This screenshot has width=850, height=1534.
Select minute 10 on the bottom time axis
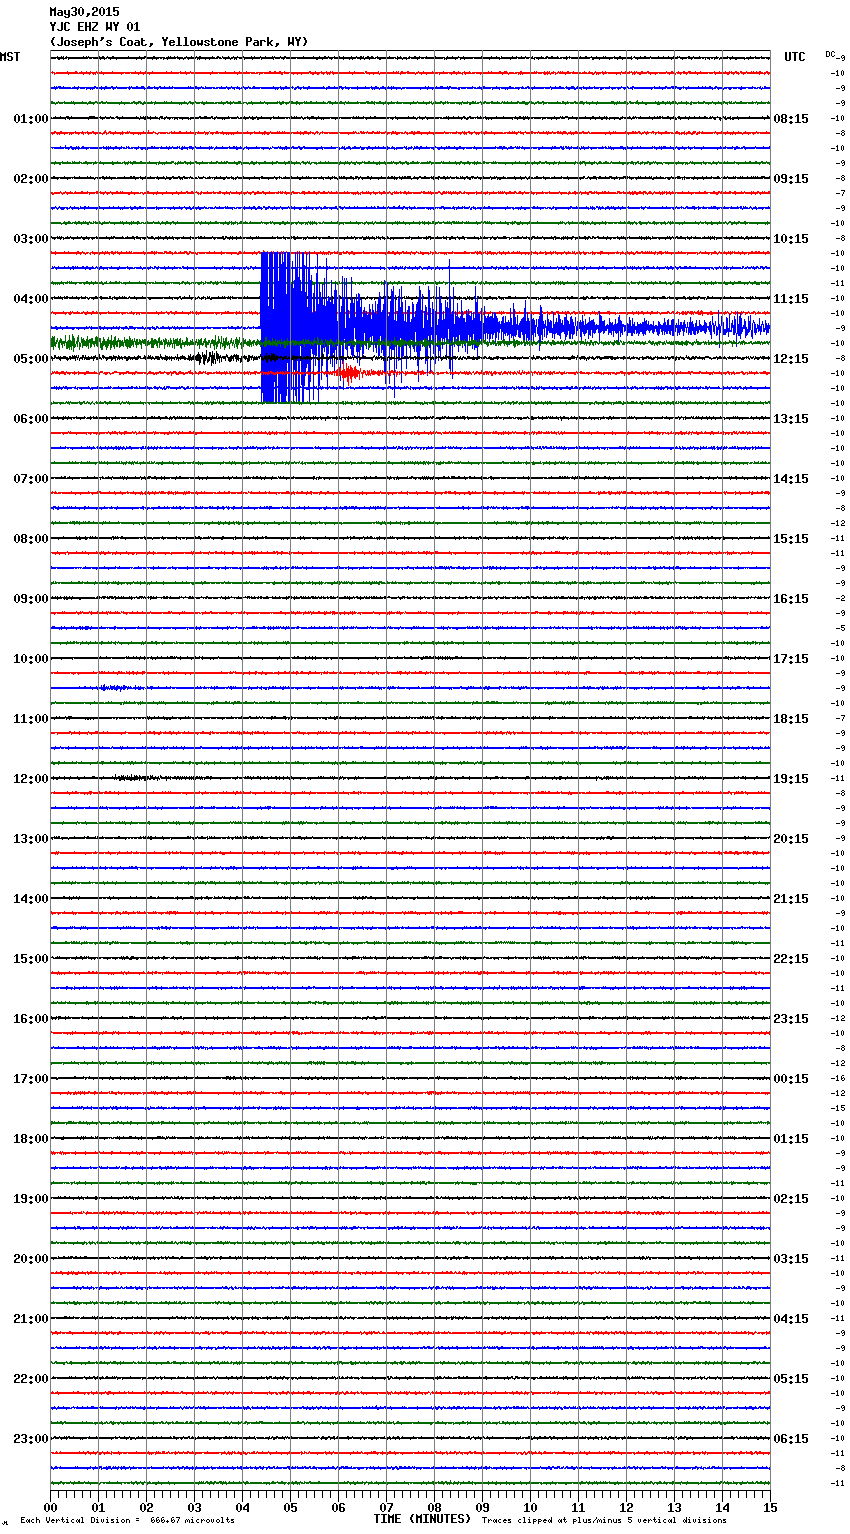[530, 1507]
